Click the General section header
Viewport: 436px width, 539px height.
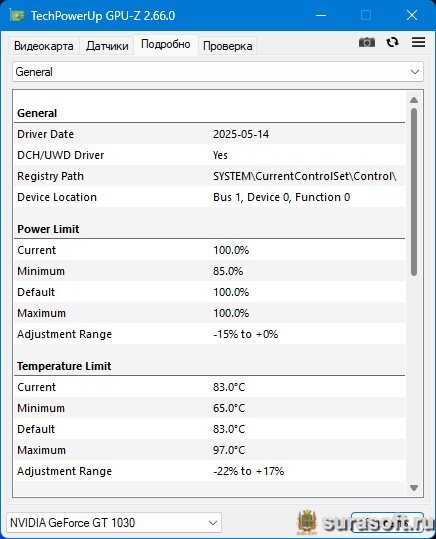(x=37, y=113)
